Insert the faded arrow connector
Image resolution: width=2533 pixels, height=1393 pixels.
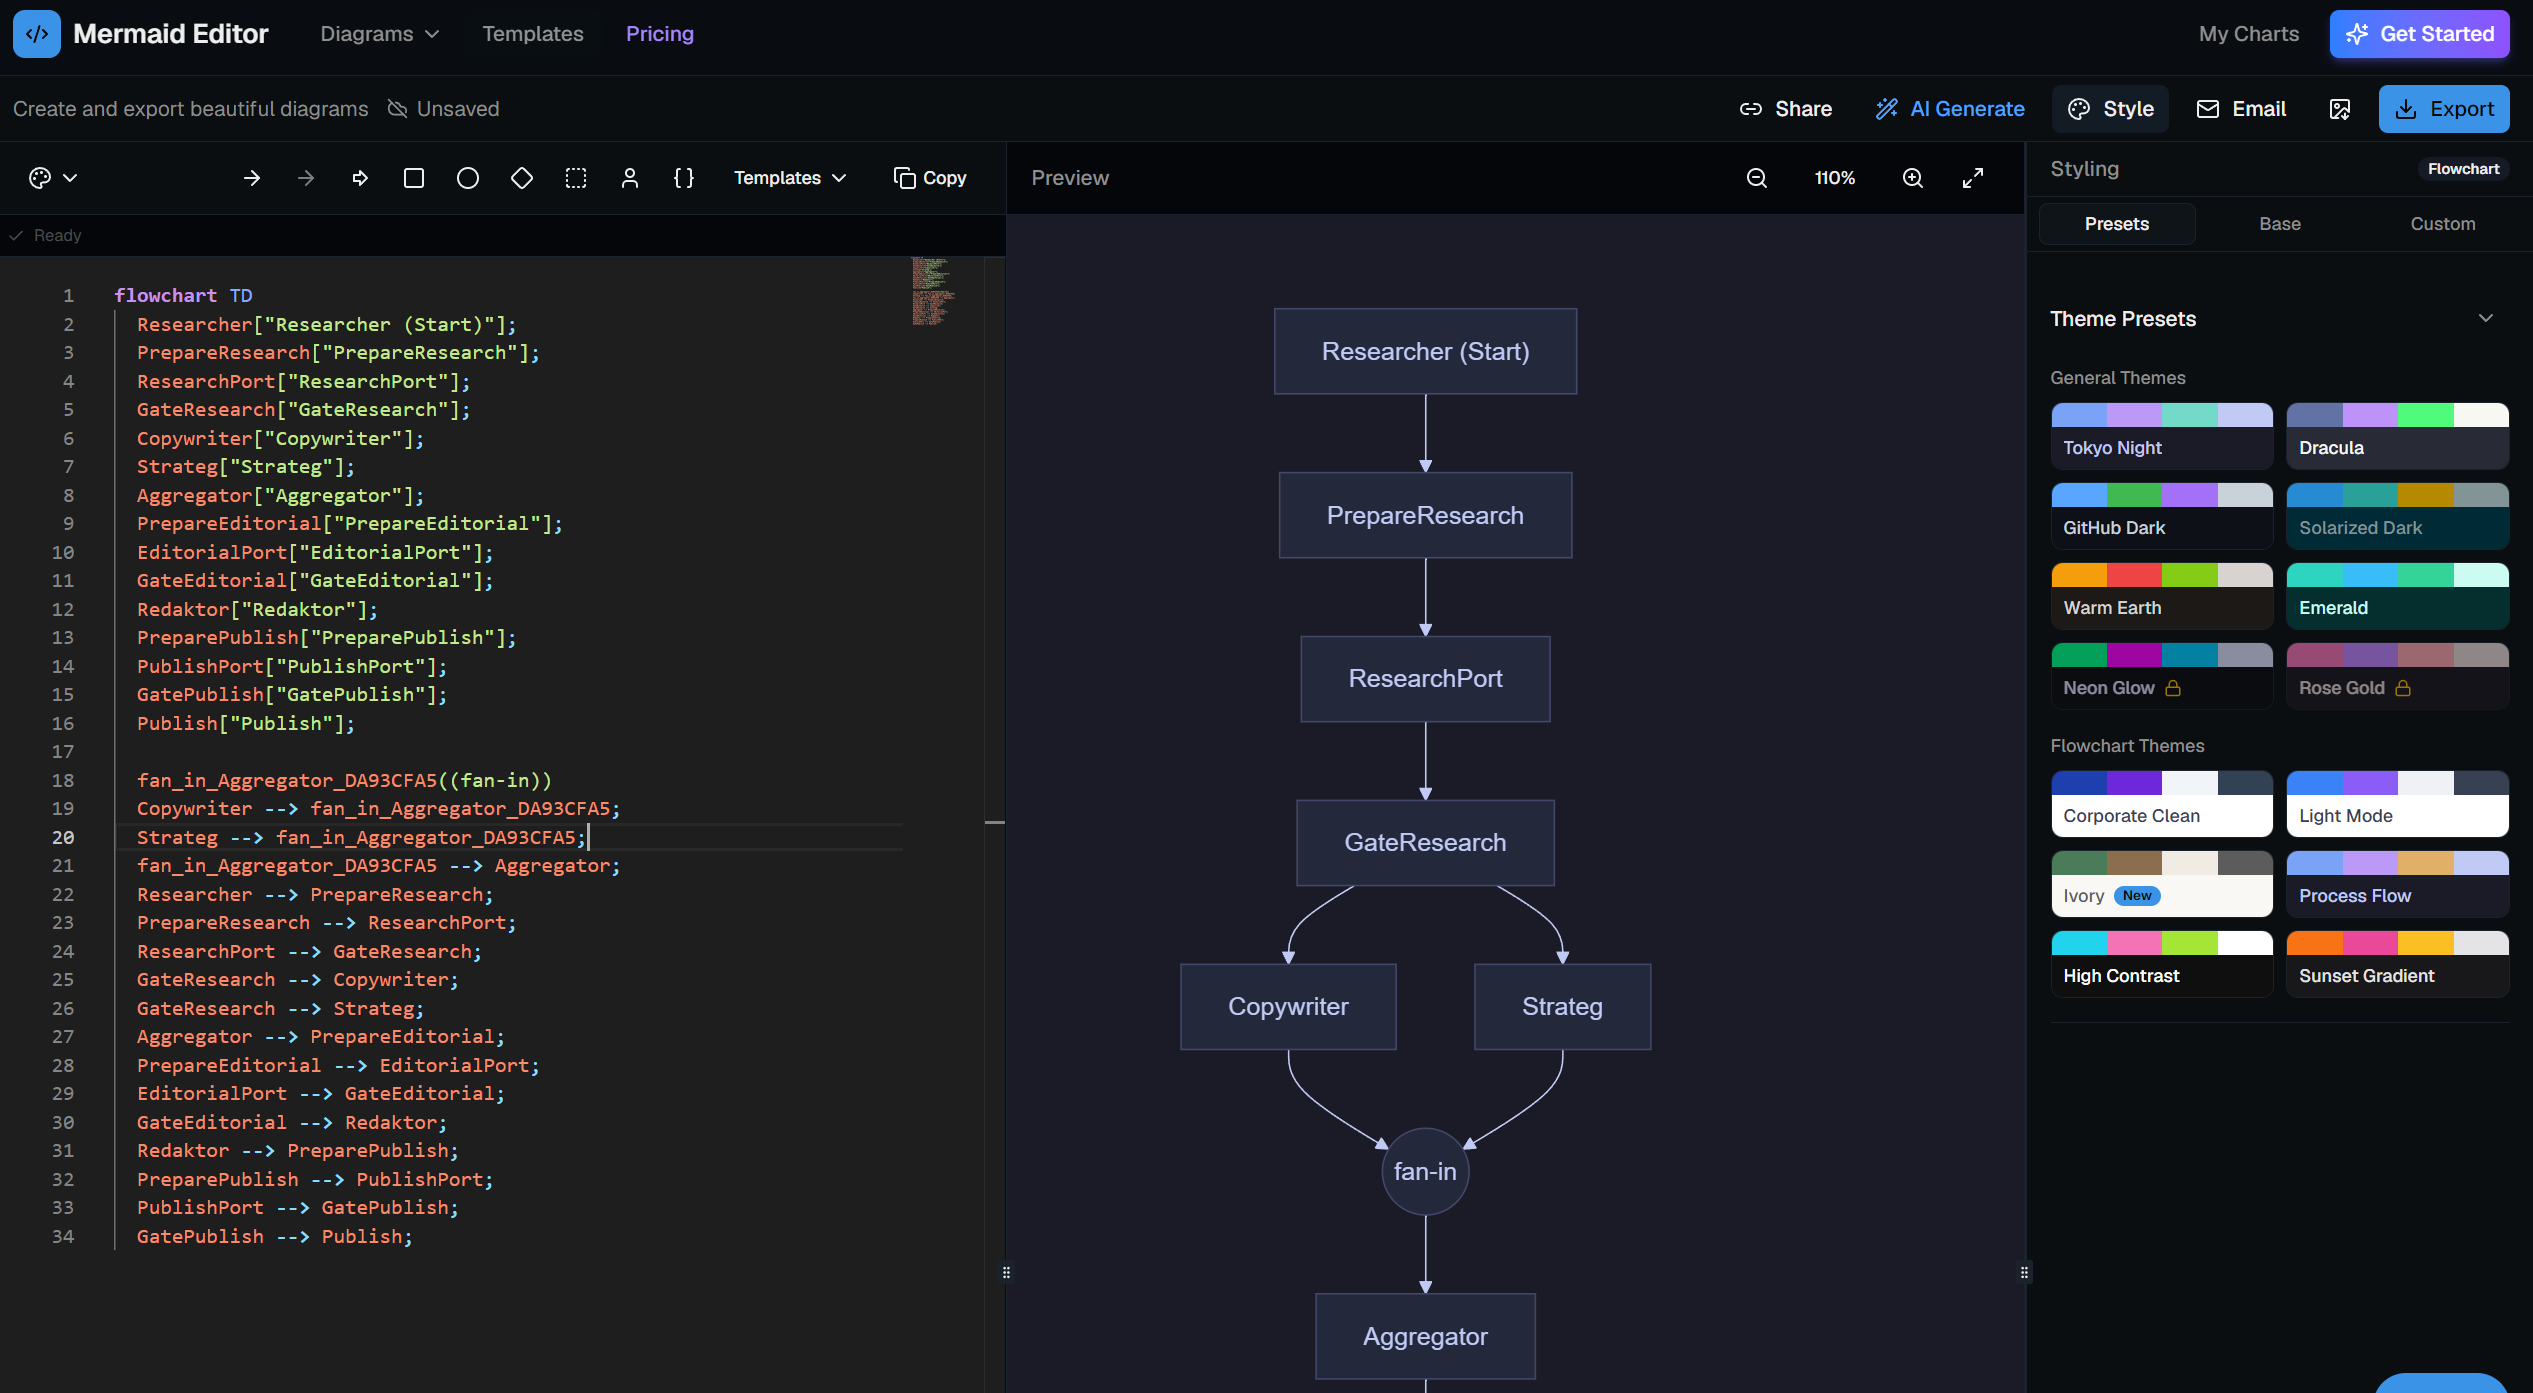pos(306,178)
